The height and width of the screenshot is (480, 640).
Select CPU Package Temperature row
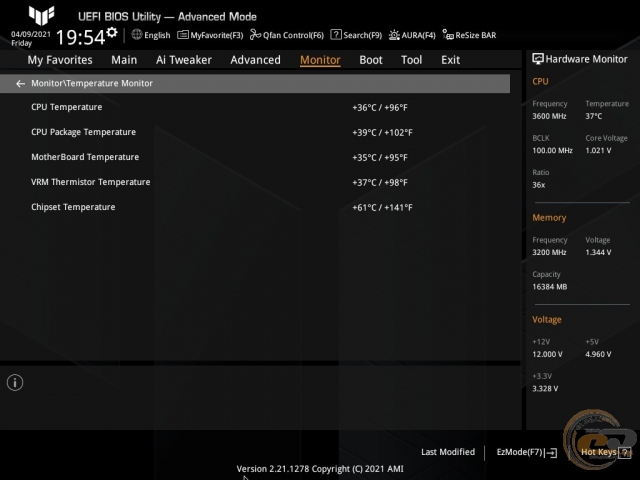click(x=255, y=132)
